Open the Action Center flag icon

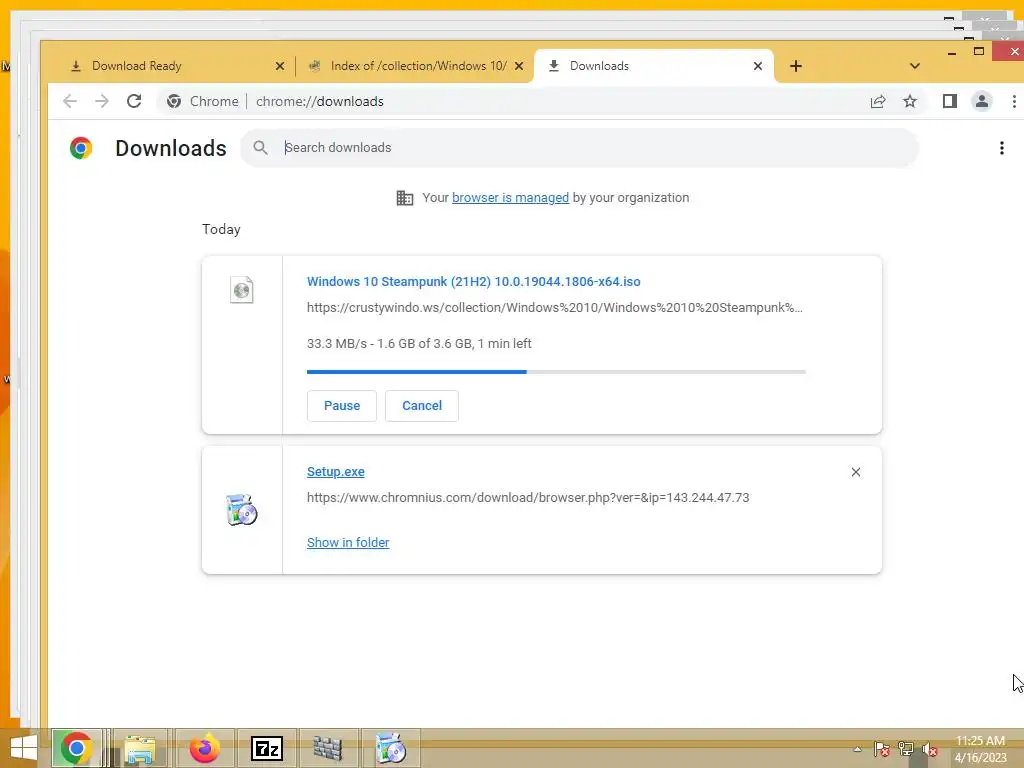click(881, 749)
